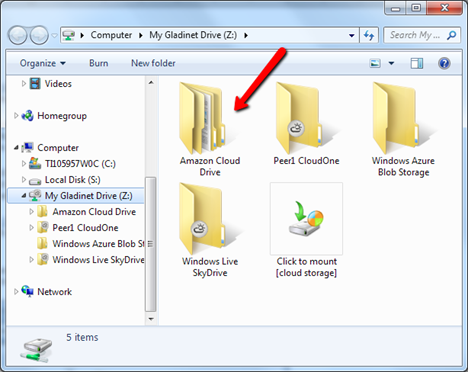Open the Help icon
Viewport: 468px width, 372px height.
(x=444, y=63)
